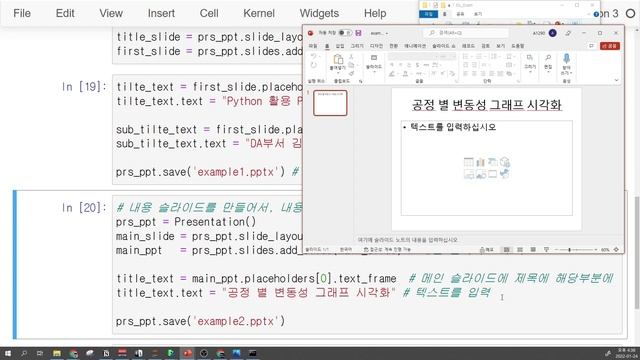Click the align left icon
The width and height of the screenshot is (640, 360).
[466, 74]
